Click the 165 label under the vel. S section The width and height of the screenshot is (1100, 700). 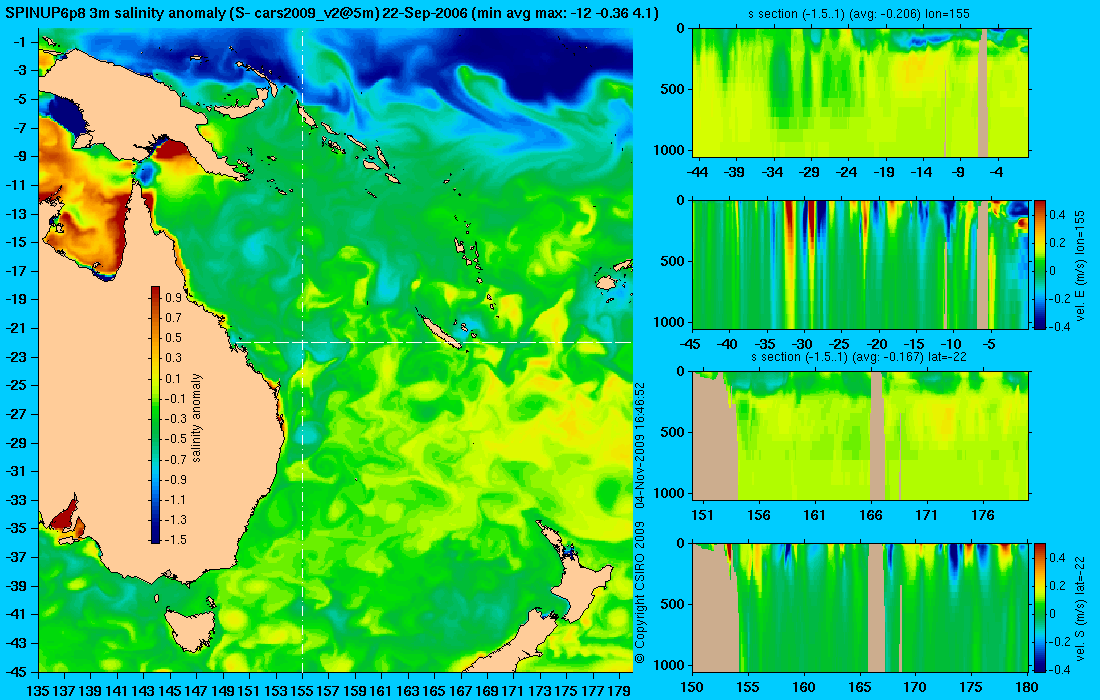click(859, 687)
